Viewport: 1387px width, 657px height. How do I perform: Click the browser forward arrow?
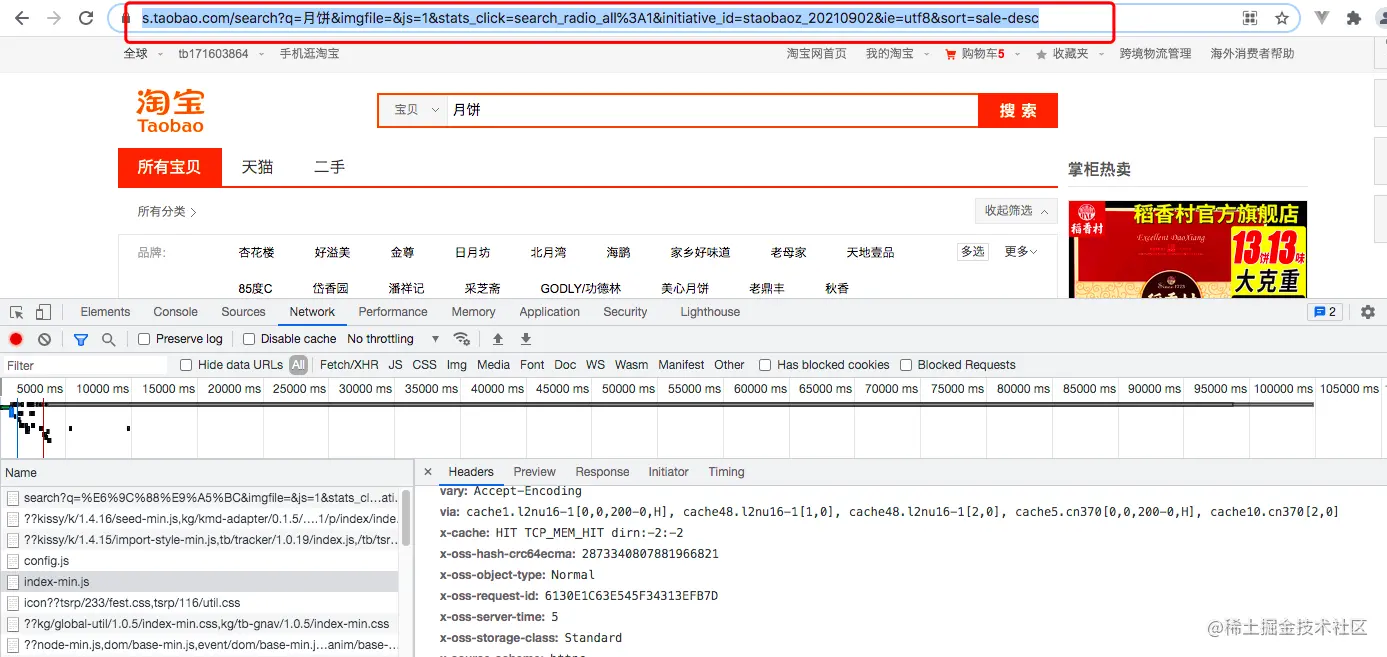click(x=54, y=18)
